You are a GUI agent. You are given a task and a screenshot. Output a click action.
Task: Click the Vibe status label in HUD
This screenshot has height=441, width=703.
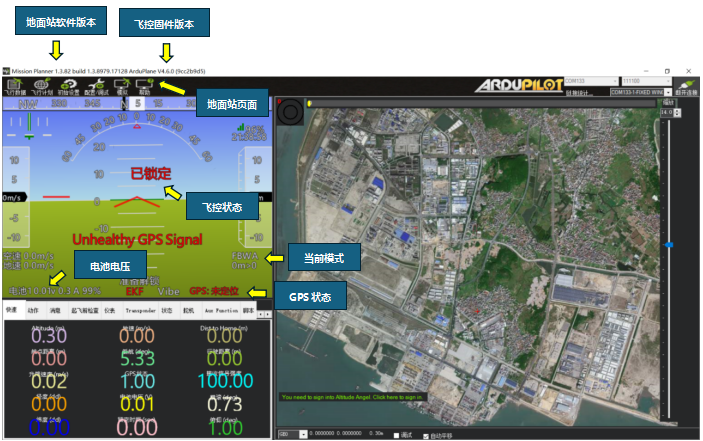pos(169,292)
